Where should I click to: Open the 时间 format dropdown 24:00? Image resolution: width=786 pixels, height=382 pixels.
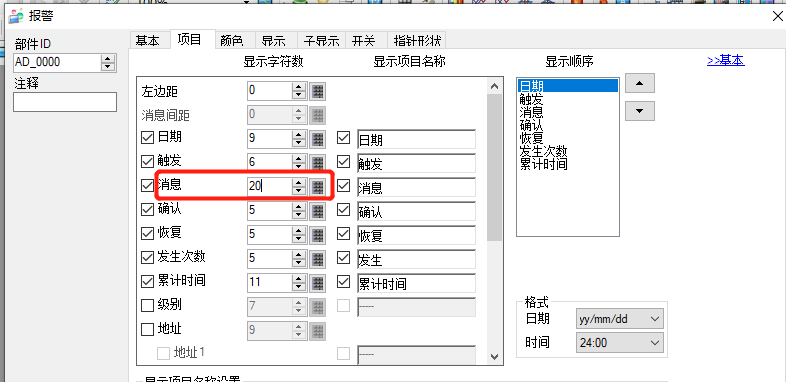click(620, 343)
